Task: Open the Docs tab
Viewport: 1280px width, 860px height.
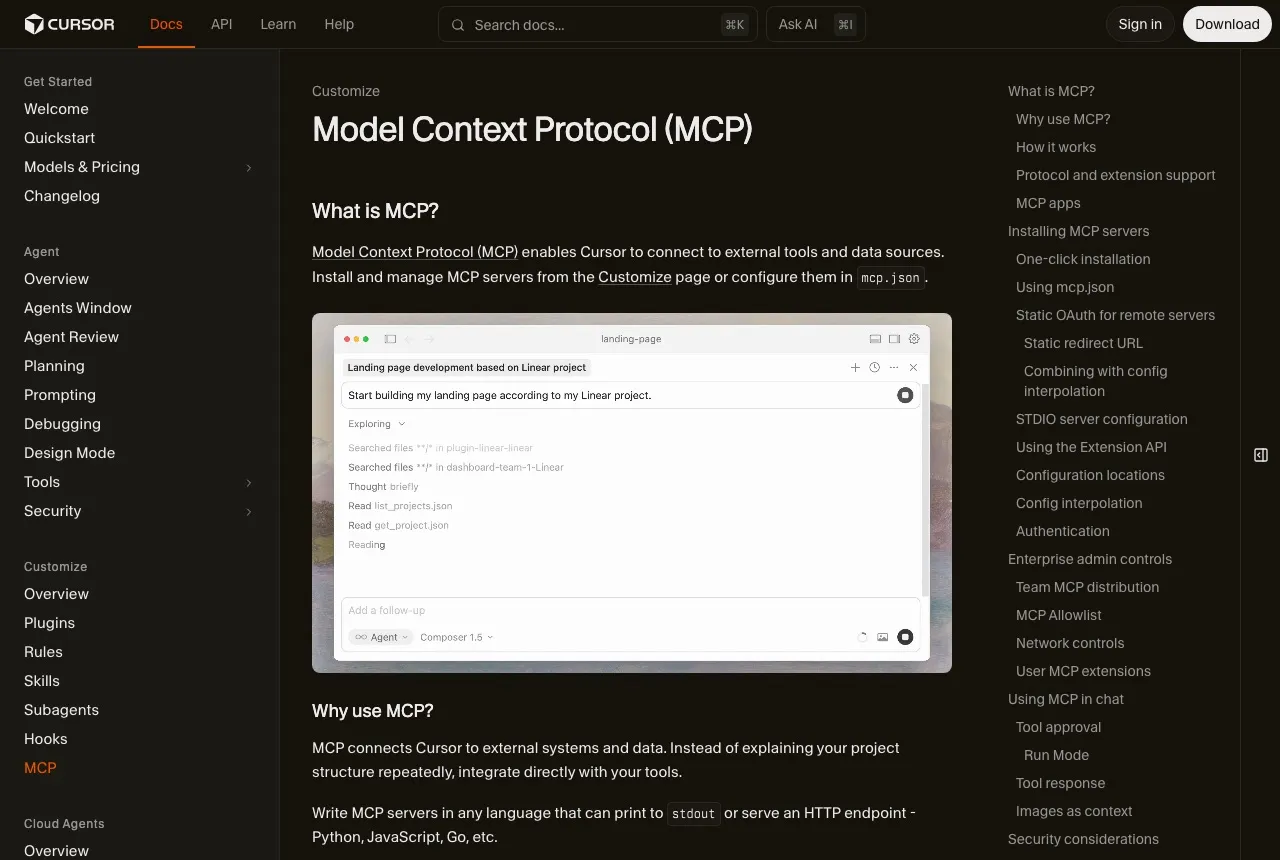Action: click(166, 24)
